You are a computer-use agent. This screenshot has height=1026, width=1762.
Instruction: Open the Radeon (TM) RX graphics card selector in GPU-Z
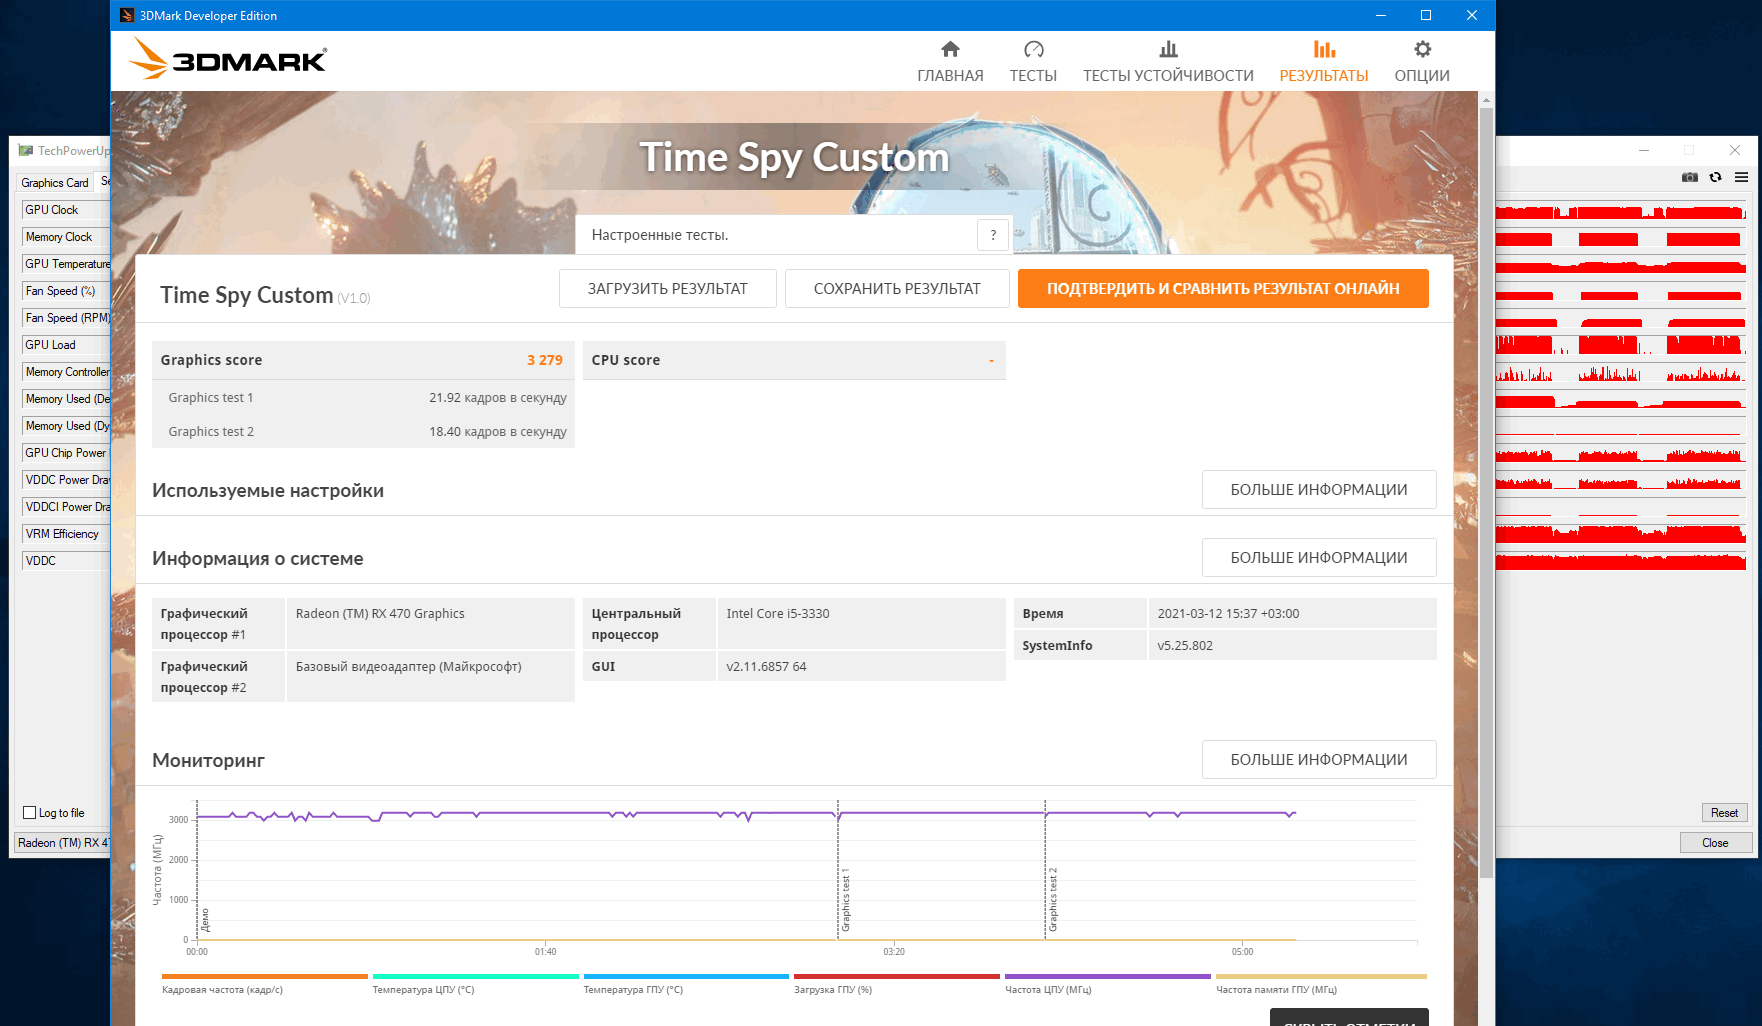pyautogui.click(x=62, y=843)
